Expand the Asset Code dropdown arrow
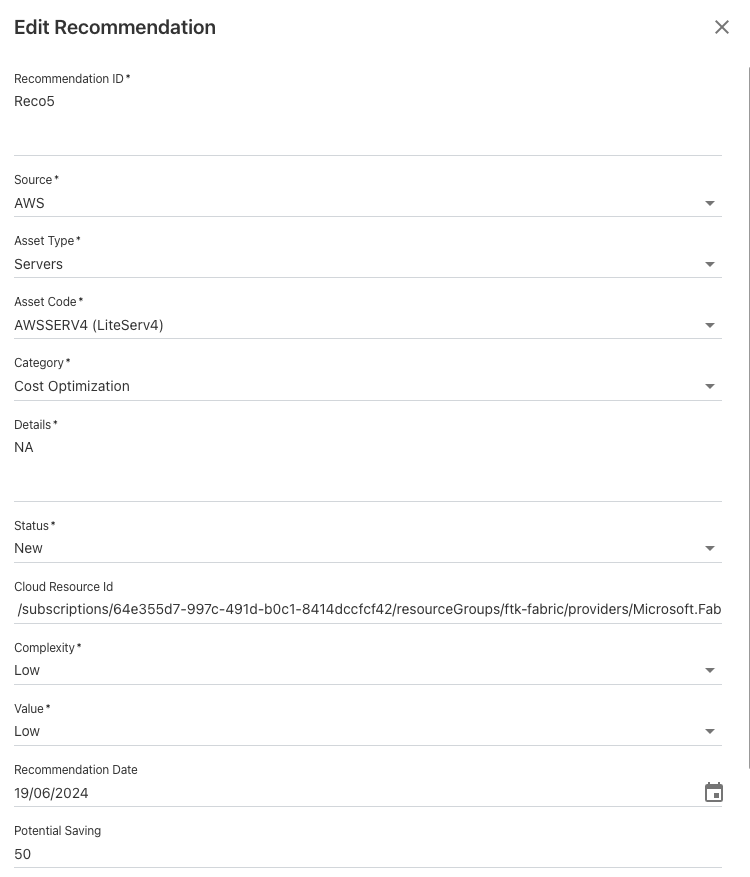The width and height of the screenshot is (750, 877). coord(710,326)
